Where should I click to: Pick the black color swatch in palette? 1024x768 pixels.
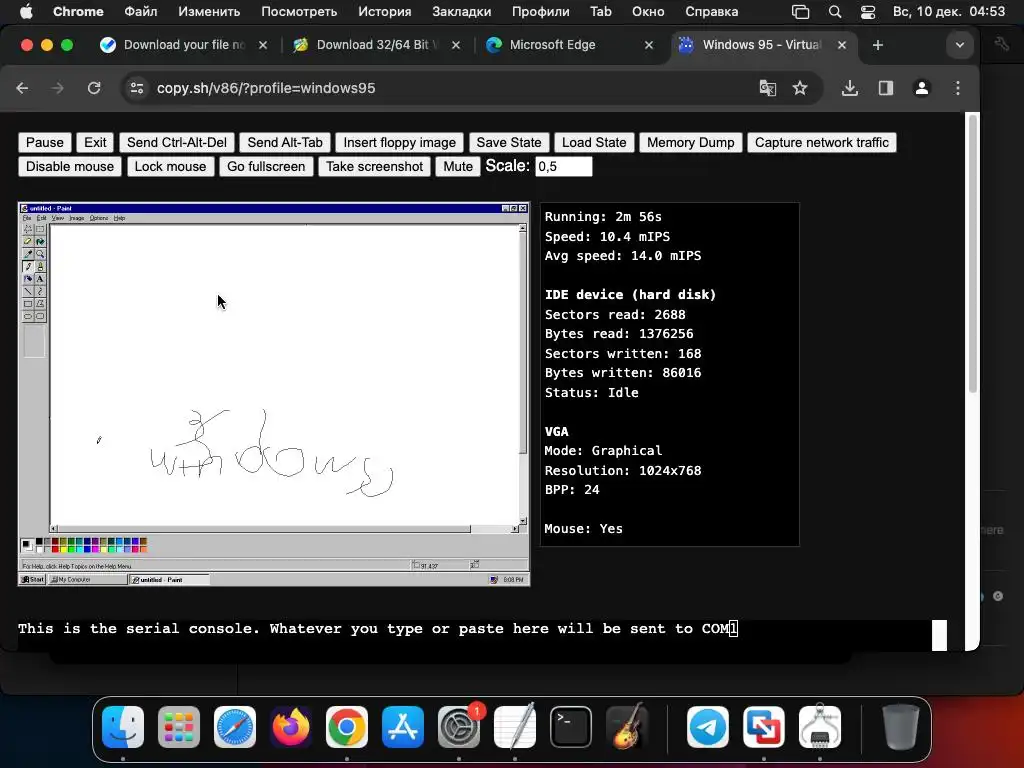click(39, 541)
